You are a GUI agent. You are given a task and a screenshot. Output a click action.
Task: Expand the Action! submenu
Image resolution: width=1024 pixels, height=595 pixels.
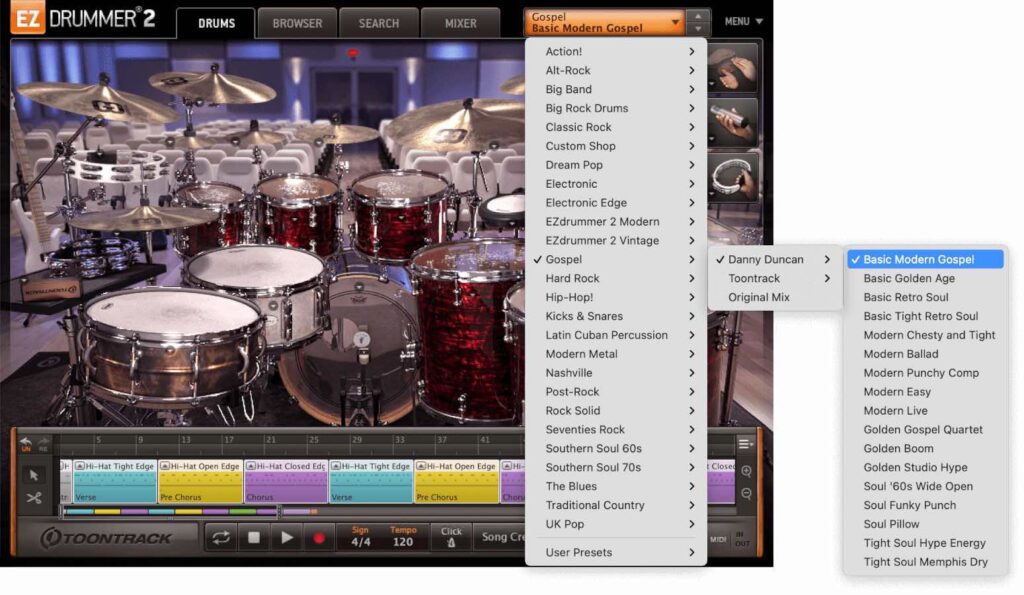(616, 52)
